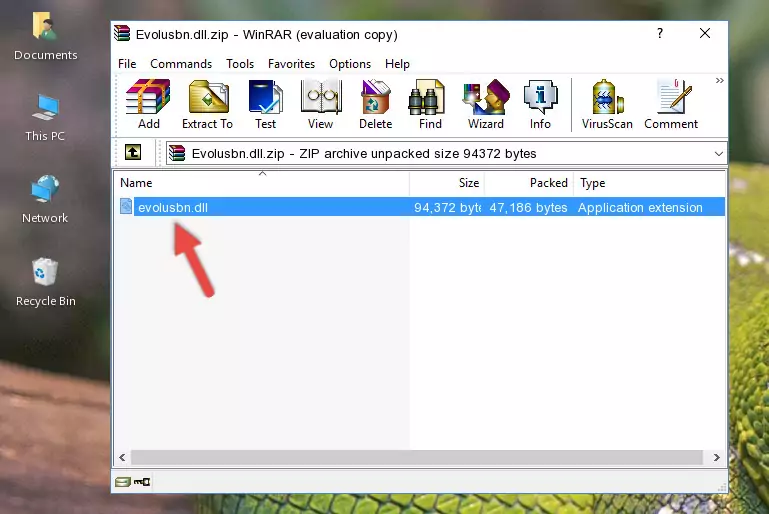Sort by the Type column header
Viewport: 769px width, 514px height.
[x=649, y=183]
